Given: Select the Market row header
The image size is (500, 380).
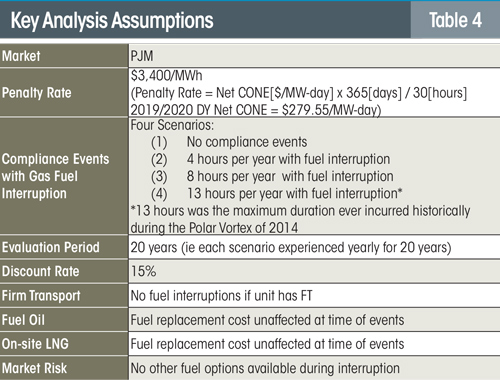Looking at the screenshot, I should pos(64,56).
